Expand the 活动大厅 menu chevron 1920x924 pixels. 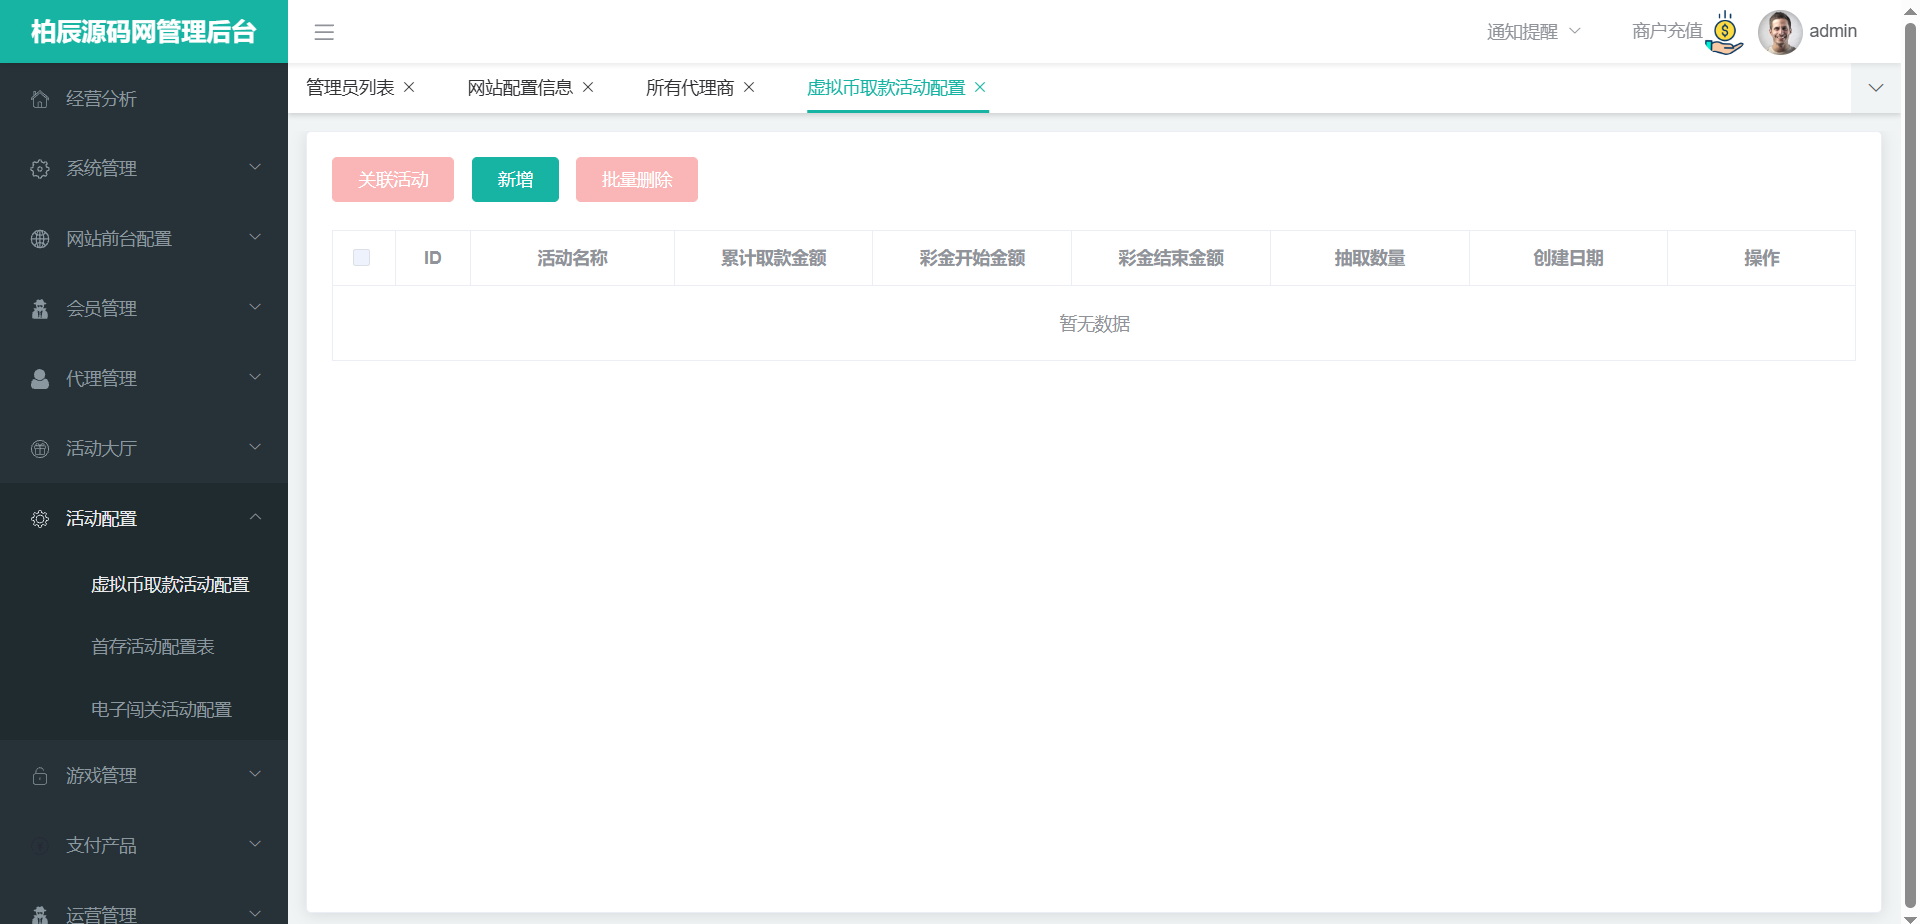[255, 447]
